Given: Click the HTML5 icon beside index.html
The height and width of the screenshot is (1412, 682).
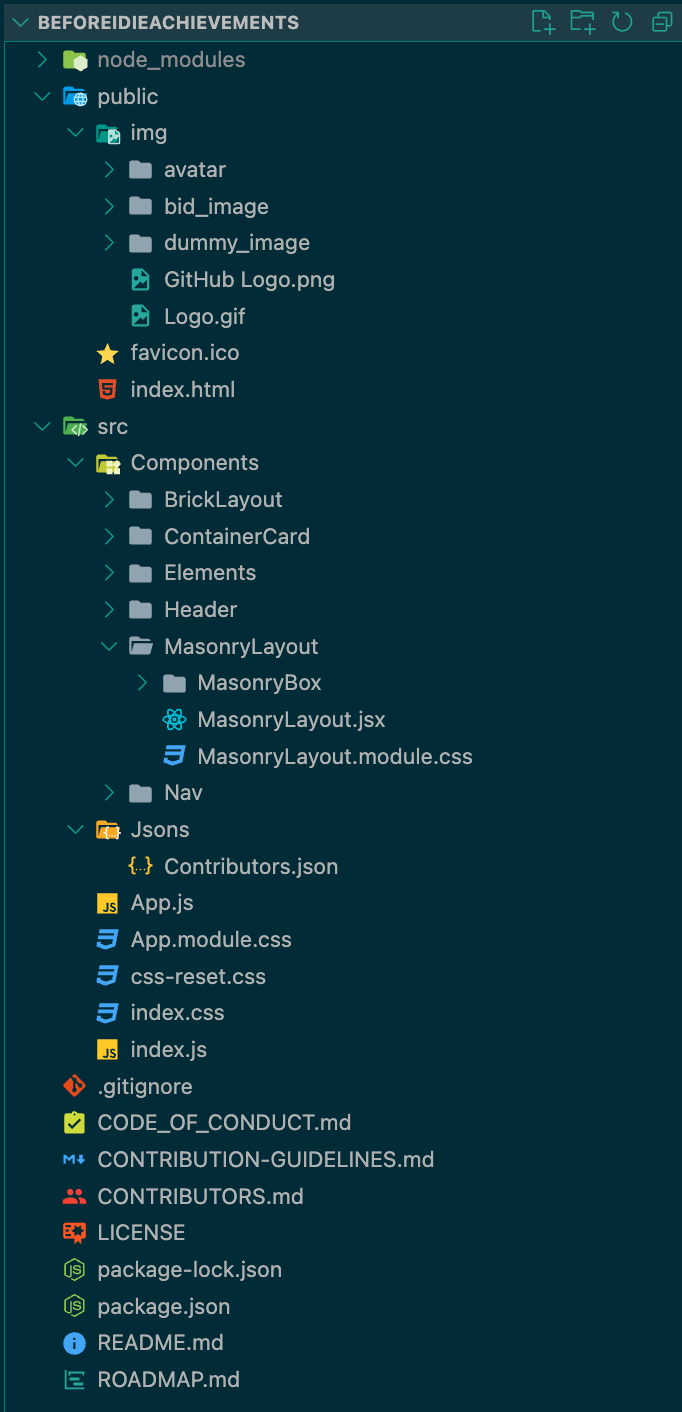Looking at the screenshot, I should click(107, 389).
